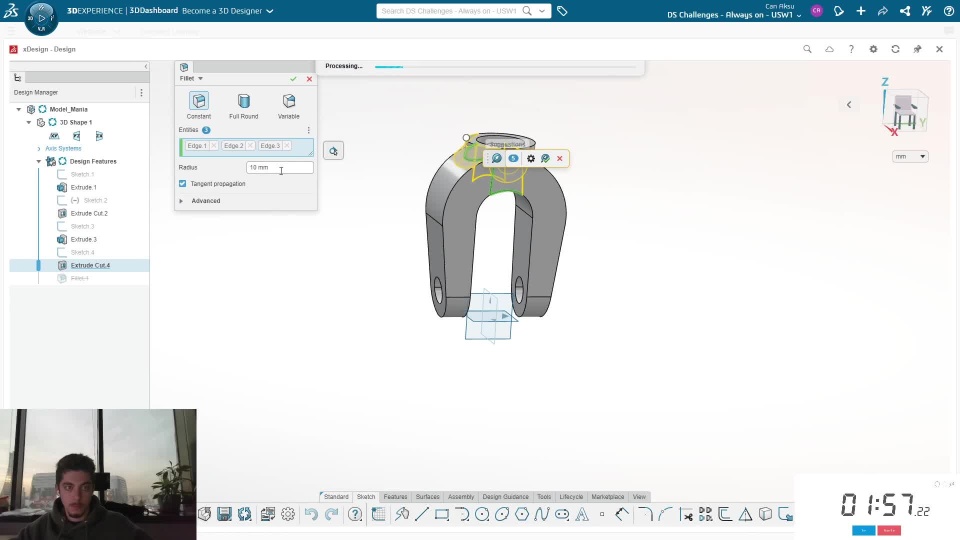Collapse the 3D Shape 1 node
960x540 pixels.
pyautogui.click(x=29, y=122)
